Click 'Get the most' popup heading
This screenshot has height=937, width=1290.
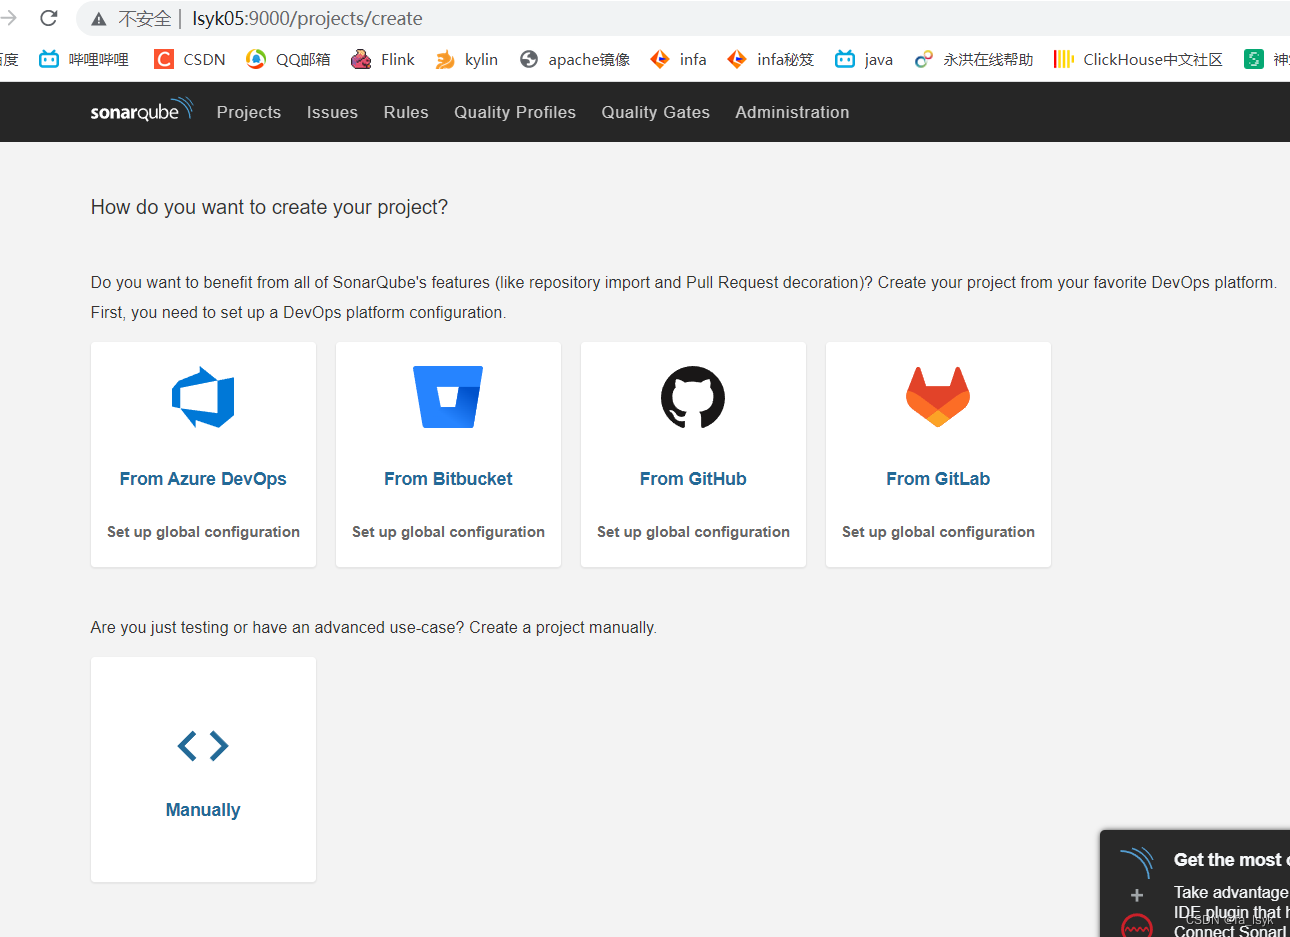(x=1231, y=860)
